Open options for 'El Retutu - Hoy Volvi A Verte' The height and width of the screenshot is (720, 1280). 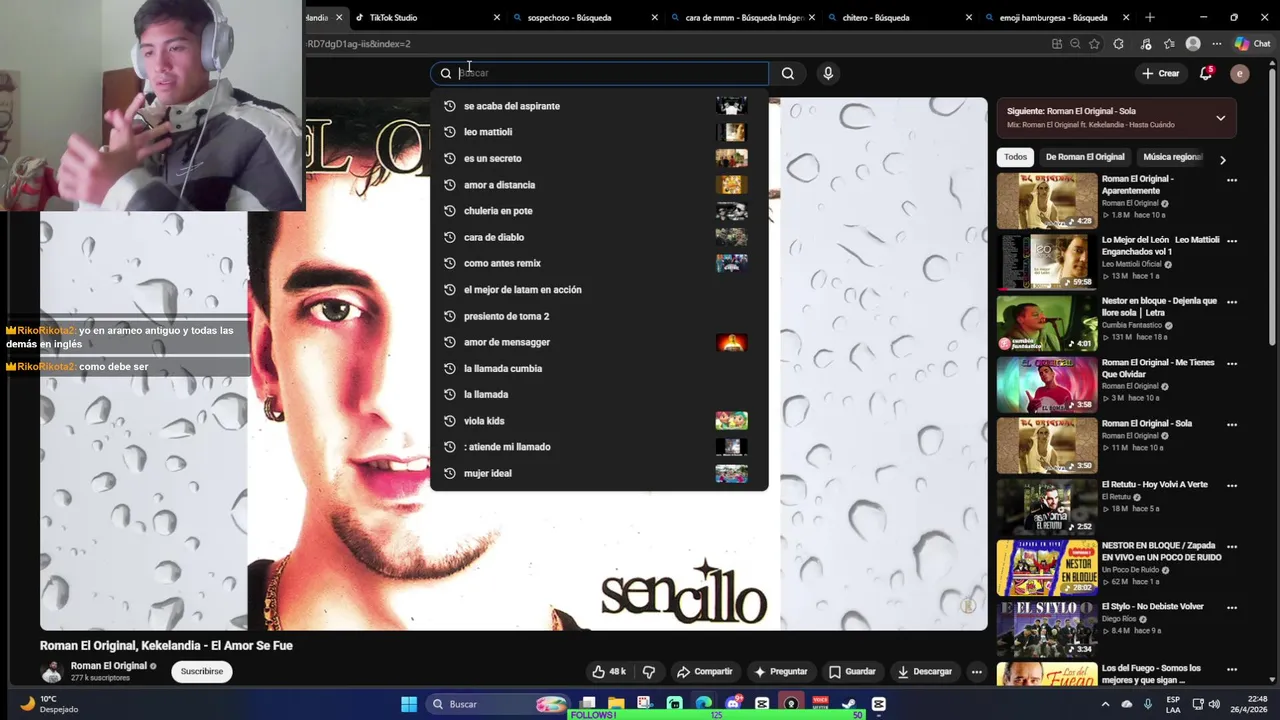coord(1232,485)
